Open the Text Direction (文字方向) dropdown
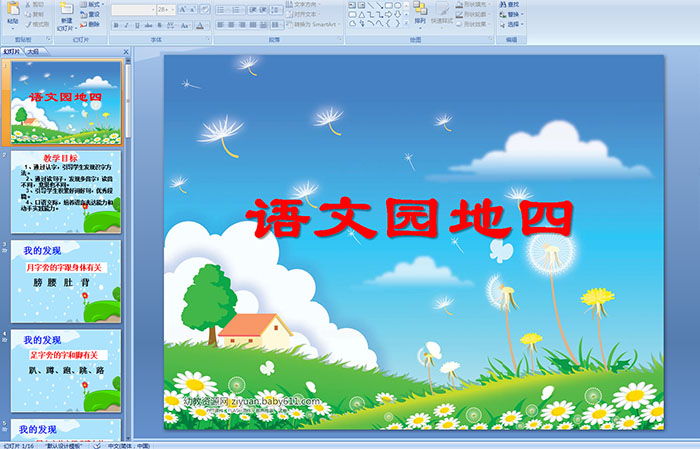Screen dimensions: 700x449 click(x=304, y=4)
